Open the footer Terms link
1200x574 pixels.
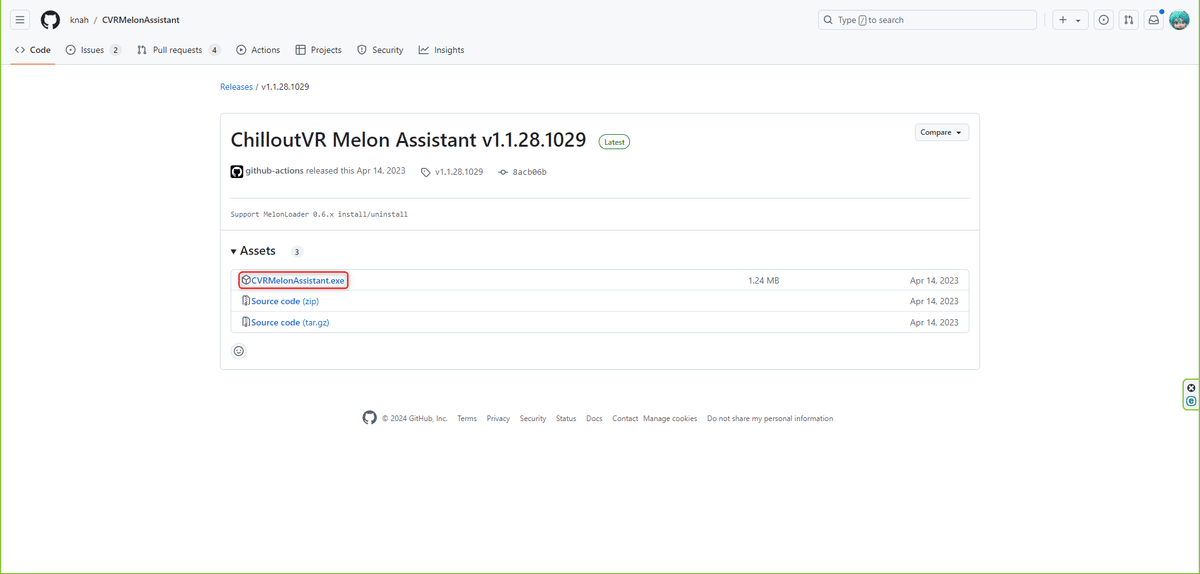pyautogui.click(x=467, y=418)
